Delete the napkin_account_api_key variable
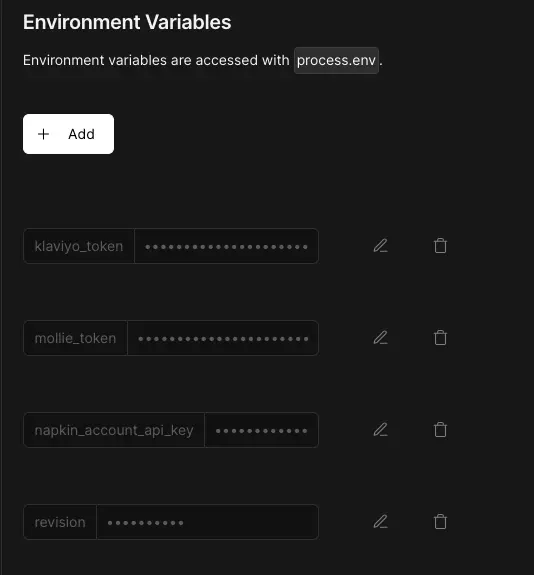The image size is (534, 575). [x=440, y=430]
